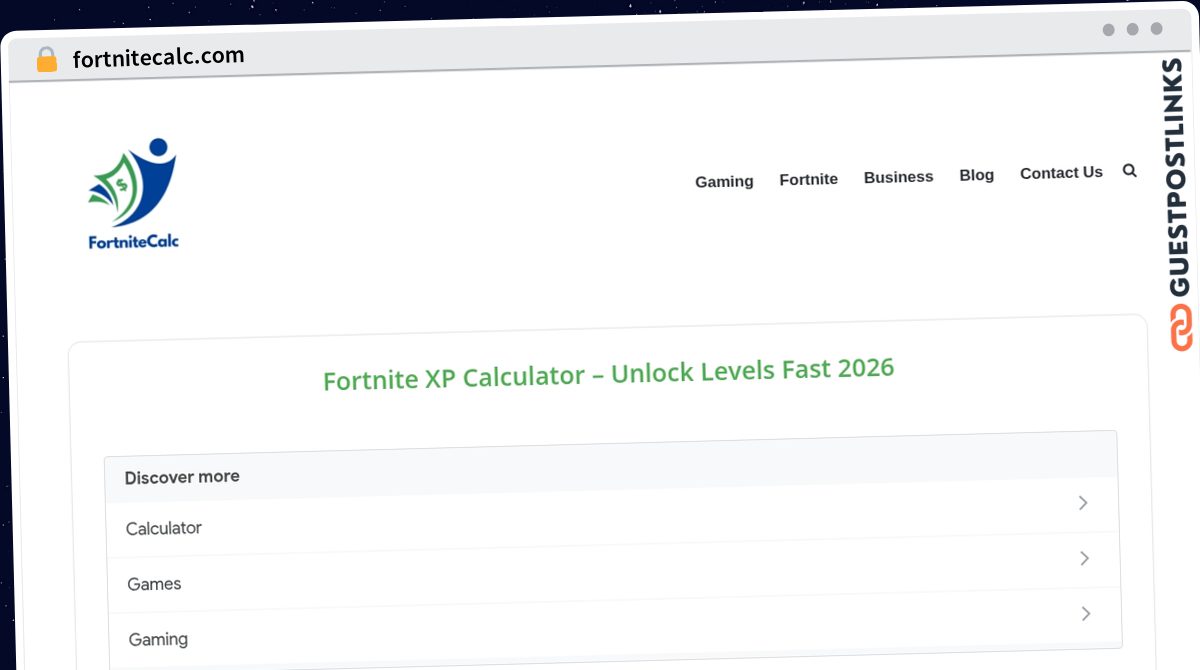Select the Calculator link under Discover more
The height and width of the screenshot is (670, 1200).
[164, 528]
